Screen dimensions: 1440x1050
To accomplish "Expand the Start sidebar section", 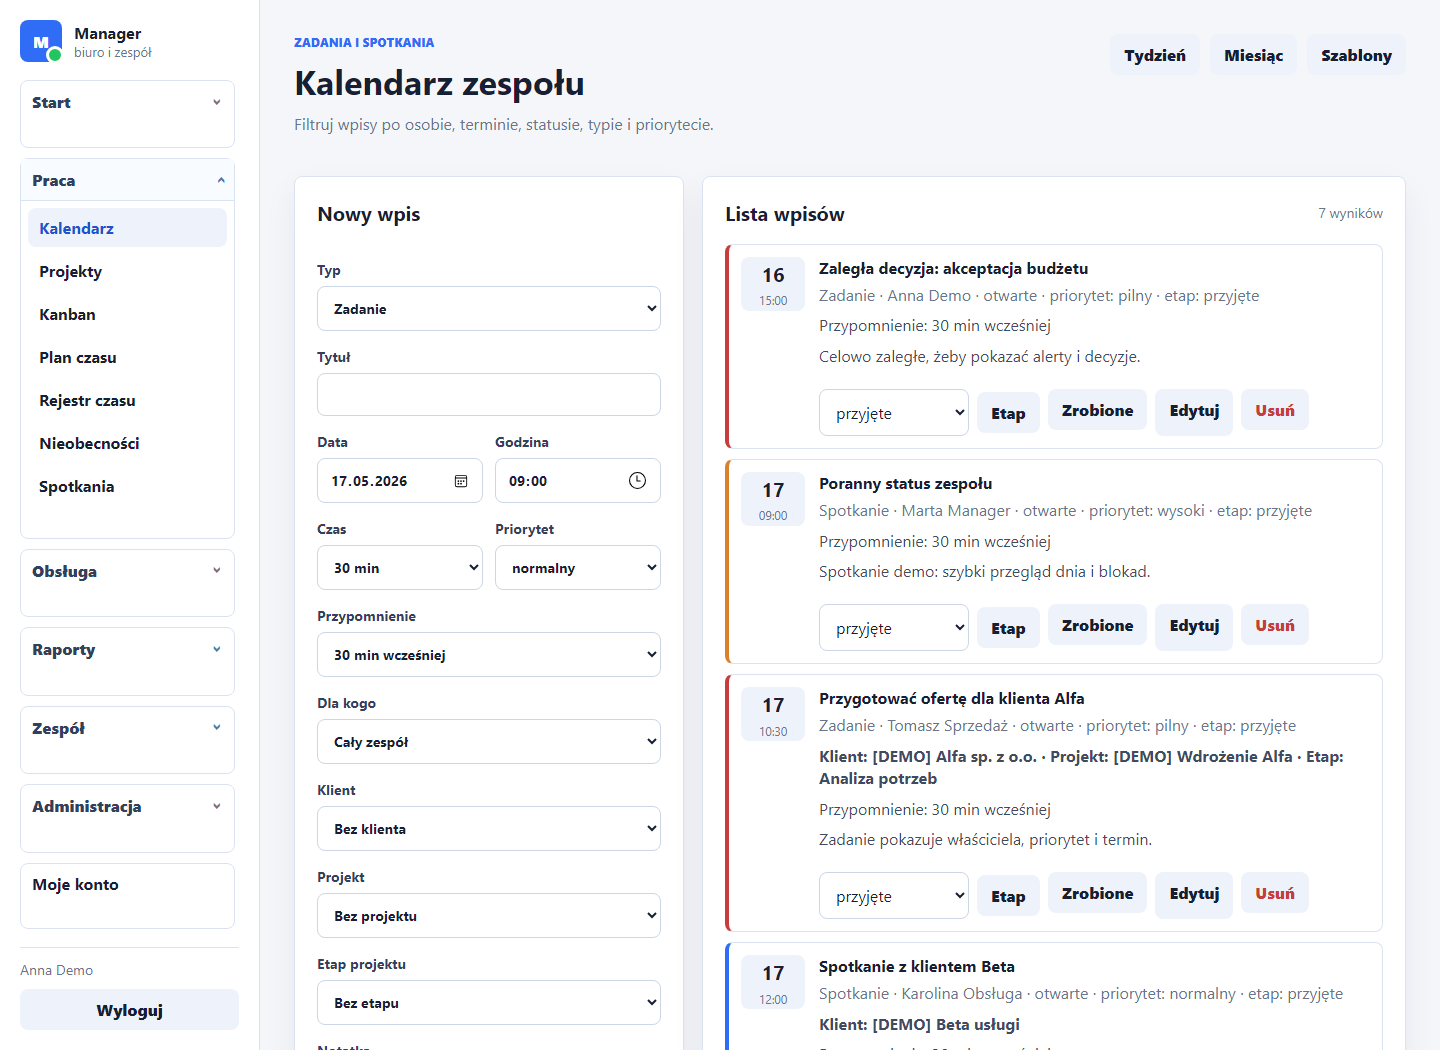I will [x=127, y=103].
